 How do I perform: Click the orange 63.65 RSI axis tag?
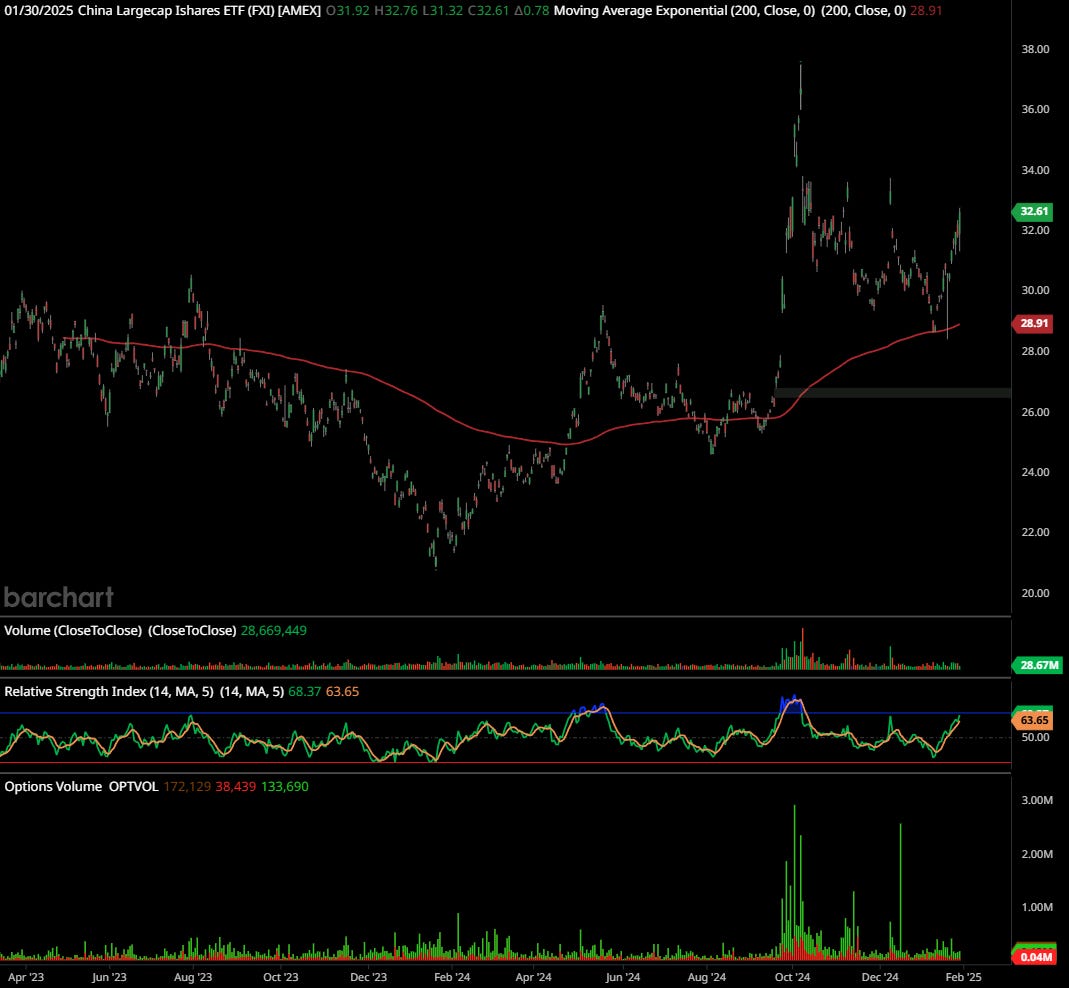[x=1034, y=721]
